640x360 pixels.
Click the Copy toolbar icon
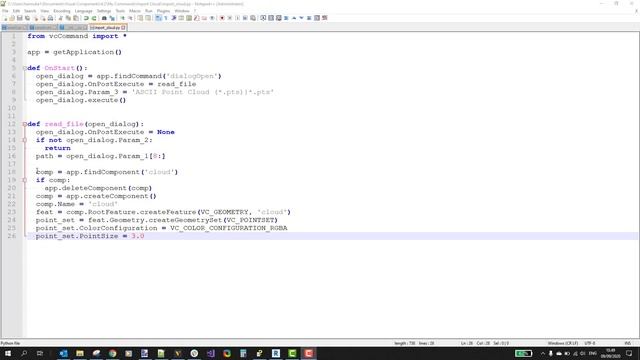(x=68, y=18)
